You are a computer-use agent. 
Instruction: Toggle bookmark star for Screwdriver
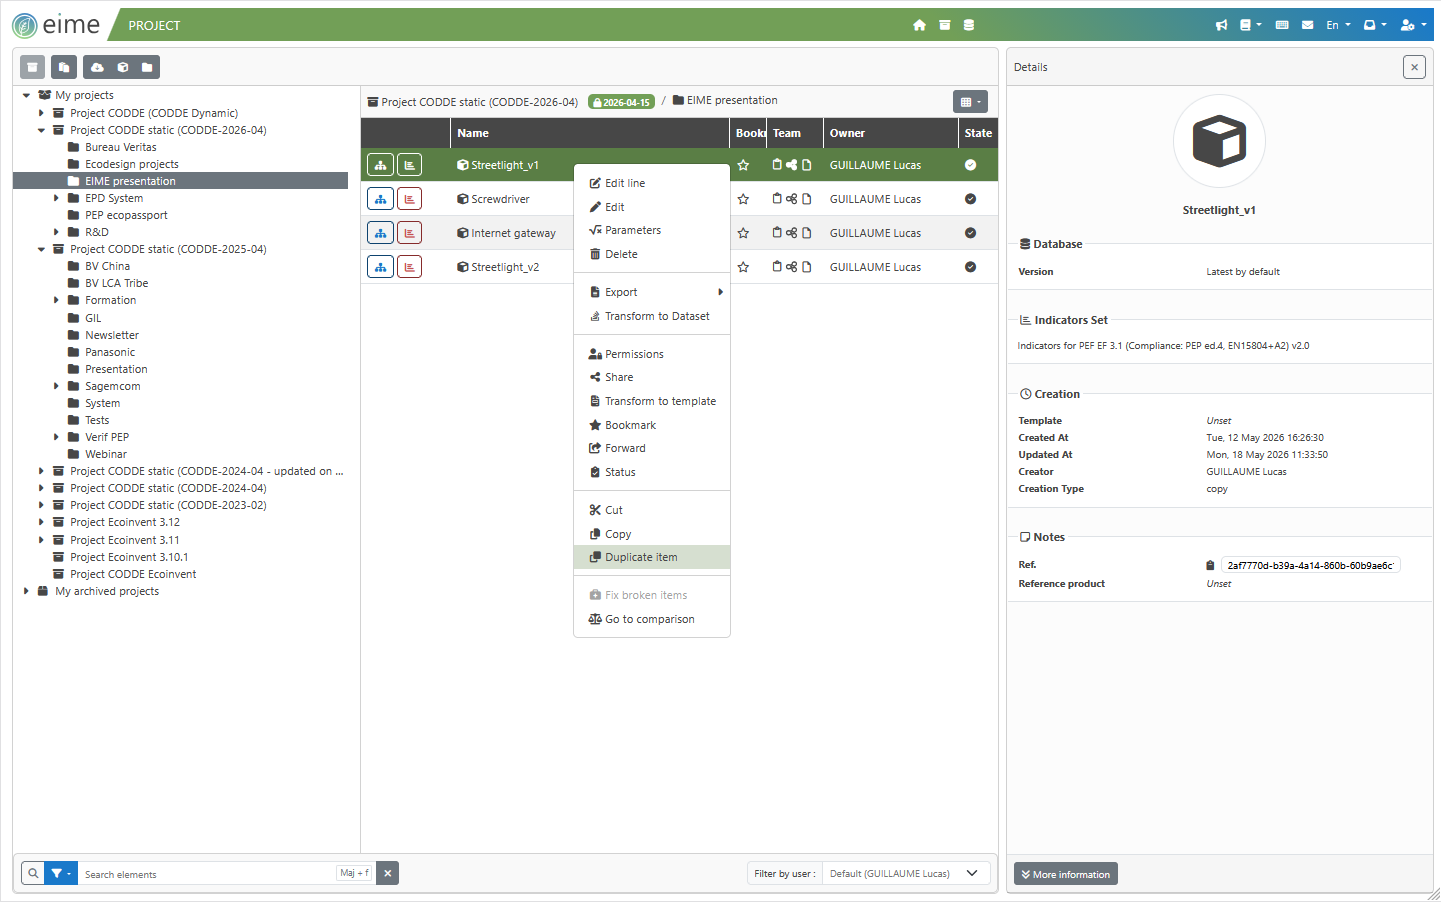743,199
